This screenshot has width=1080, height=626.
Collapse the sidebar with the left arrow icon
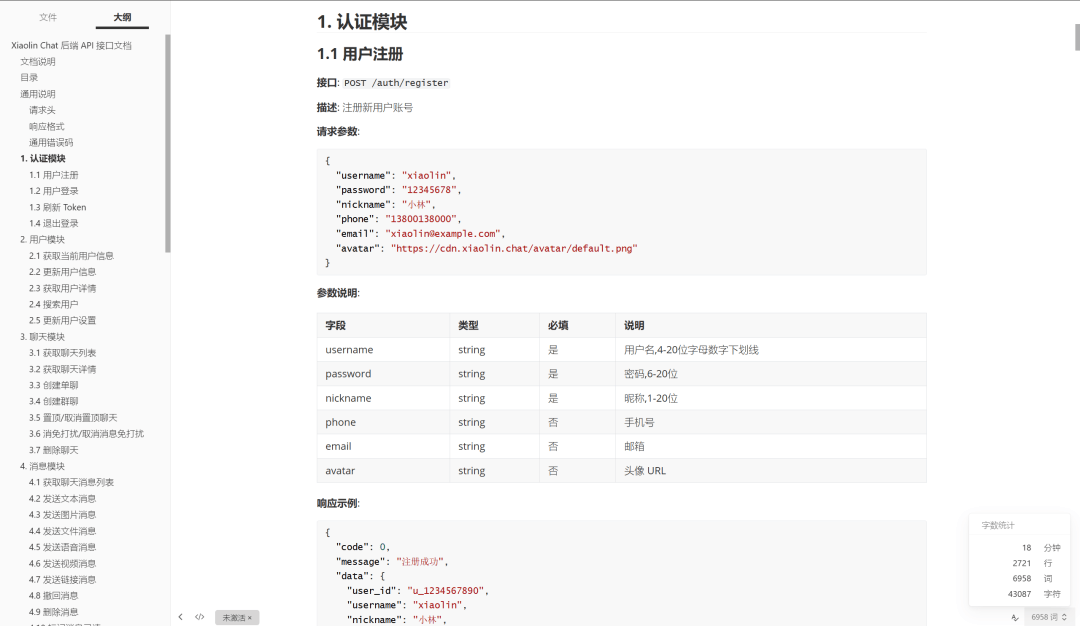pos(180,617)
